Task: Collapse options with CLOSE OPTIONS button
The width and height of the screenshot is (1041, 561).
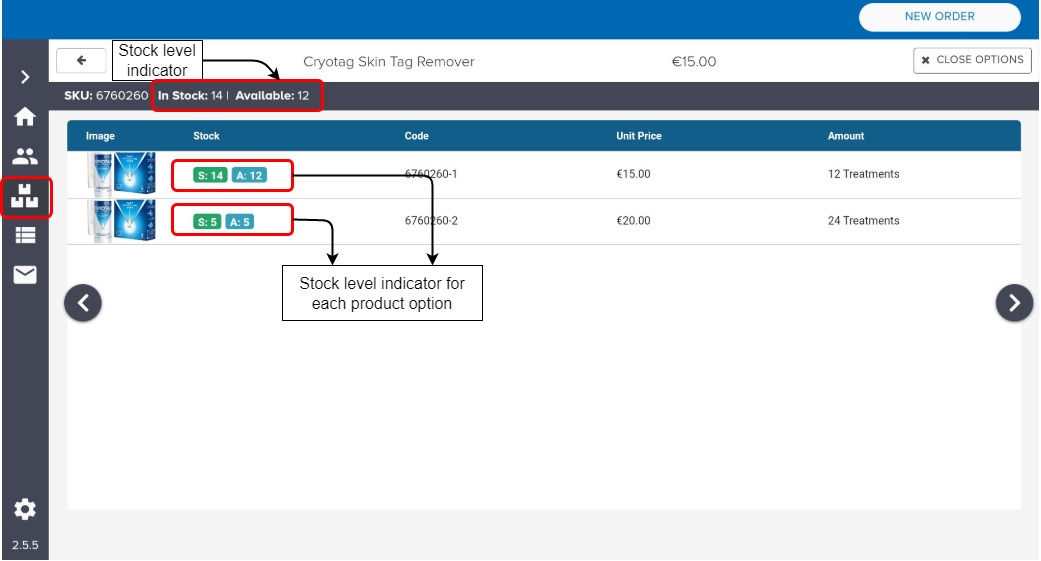Action: point(972,60)
